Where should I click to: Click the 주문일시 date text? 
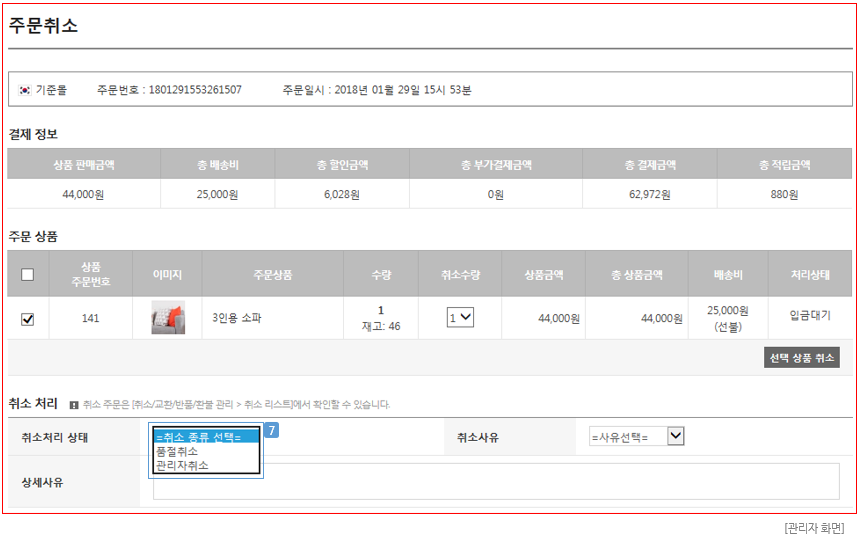point(377,90)
